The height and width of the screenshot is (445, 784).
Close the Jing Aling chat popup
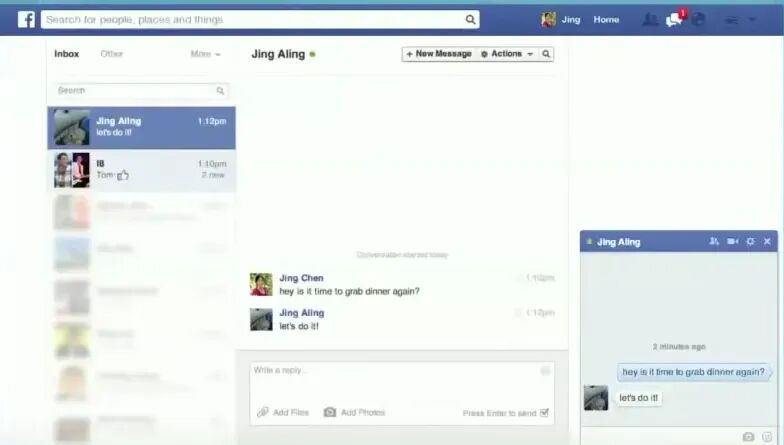(x=767, y=242)
